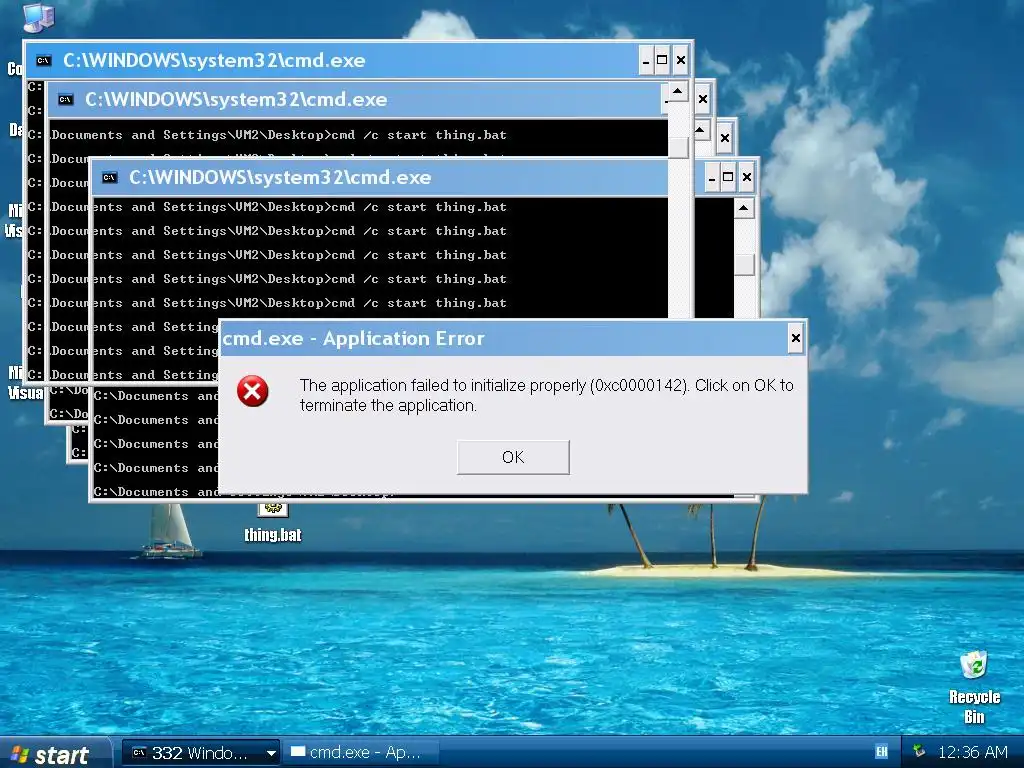Image resolution: width=1024 pixels, height=768 pixels.
Task: Click OK in the Application Error dialog
Action: 513,457
